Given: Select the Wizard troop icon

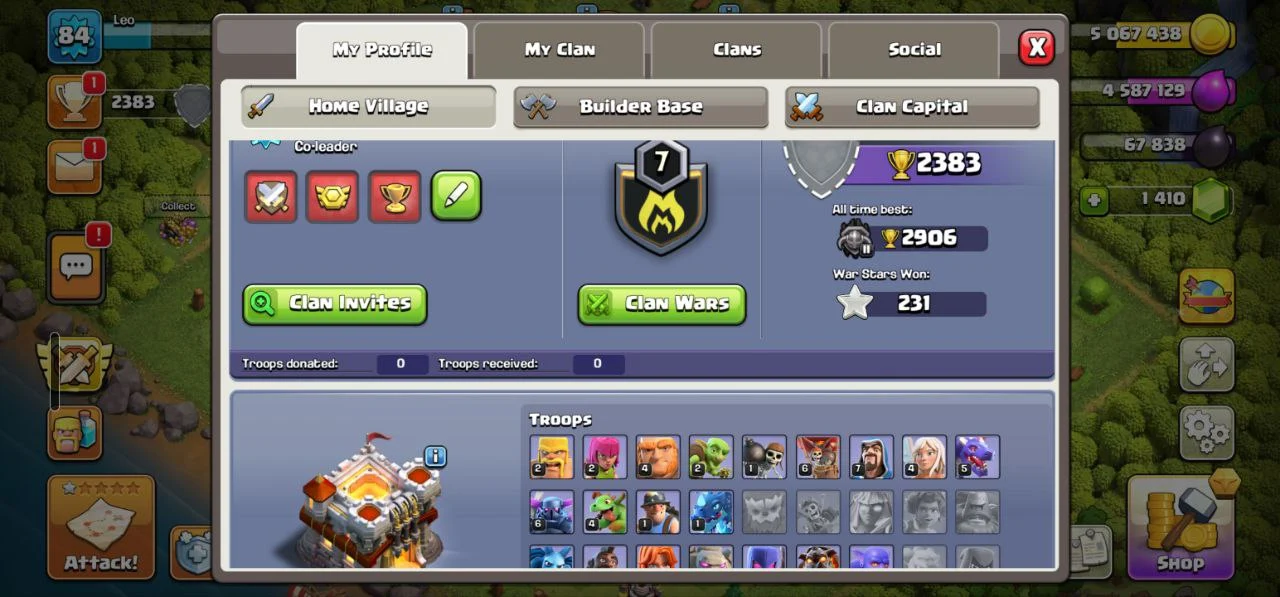Looking at the screenshot, I should click(x=871, y=457).
